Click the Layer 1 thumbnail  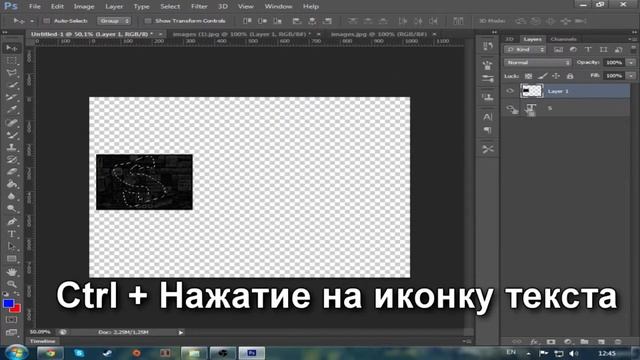click(x=532, y=91)
